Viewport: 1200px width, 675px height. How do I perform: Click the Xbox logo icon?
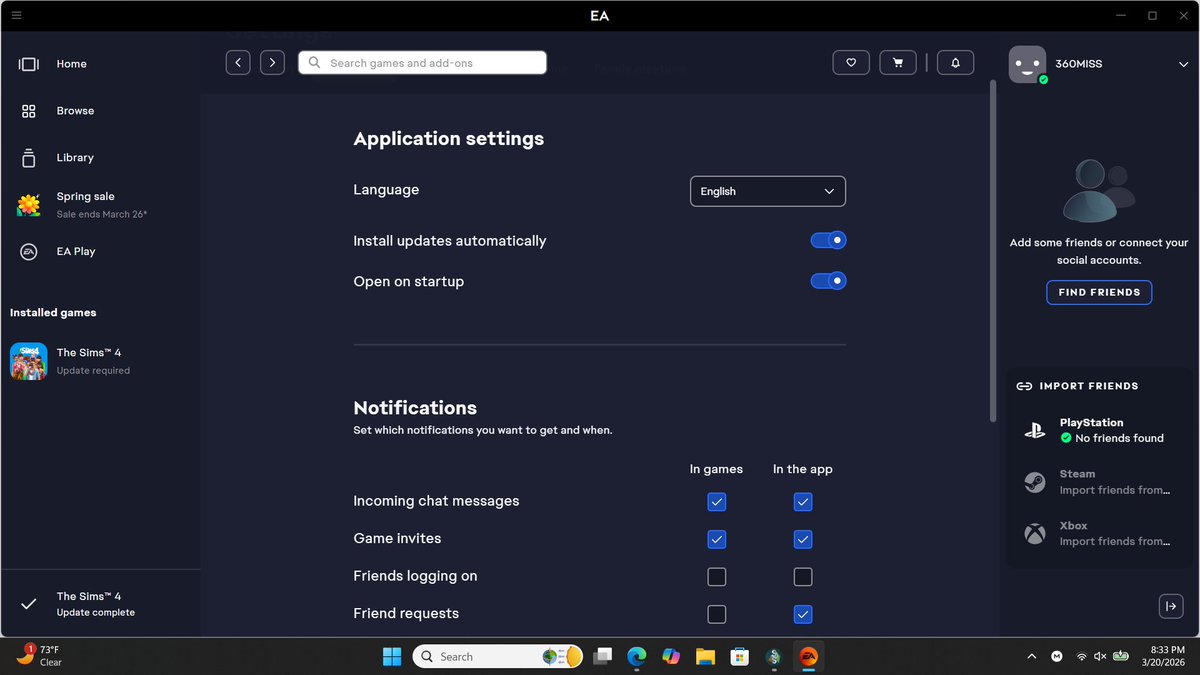tap(1034, 533)
